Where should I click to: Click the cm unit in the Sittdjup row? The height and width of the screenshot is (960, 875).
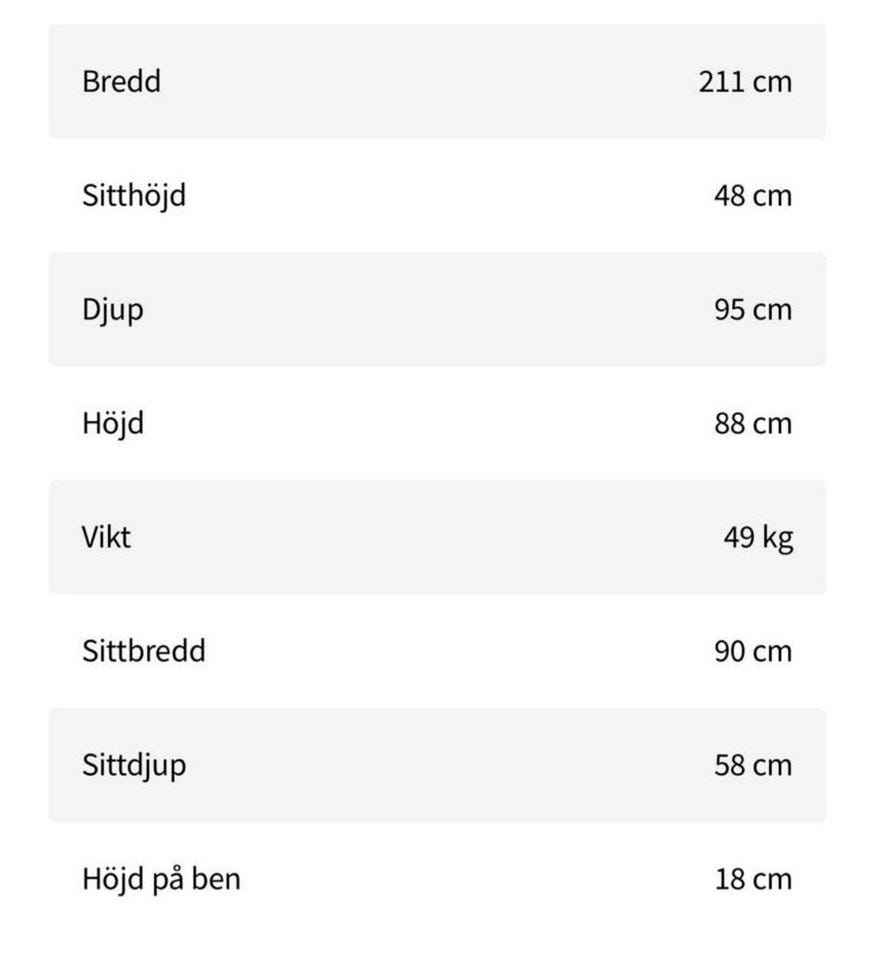[x=772, y=766]
